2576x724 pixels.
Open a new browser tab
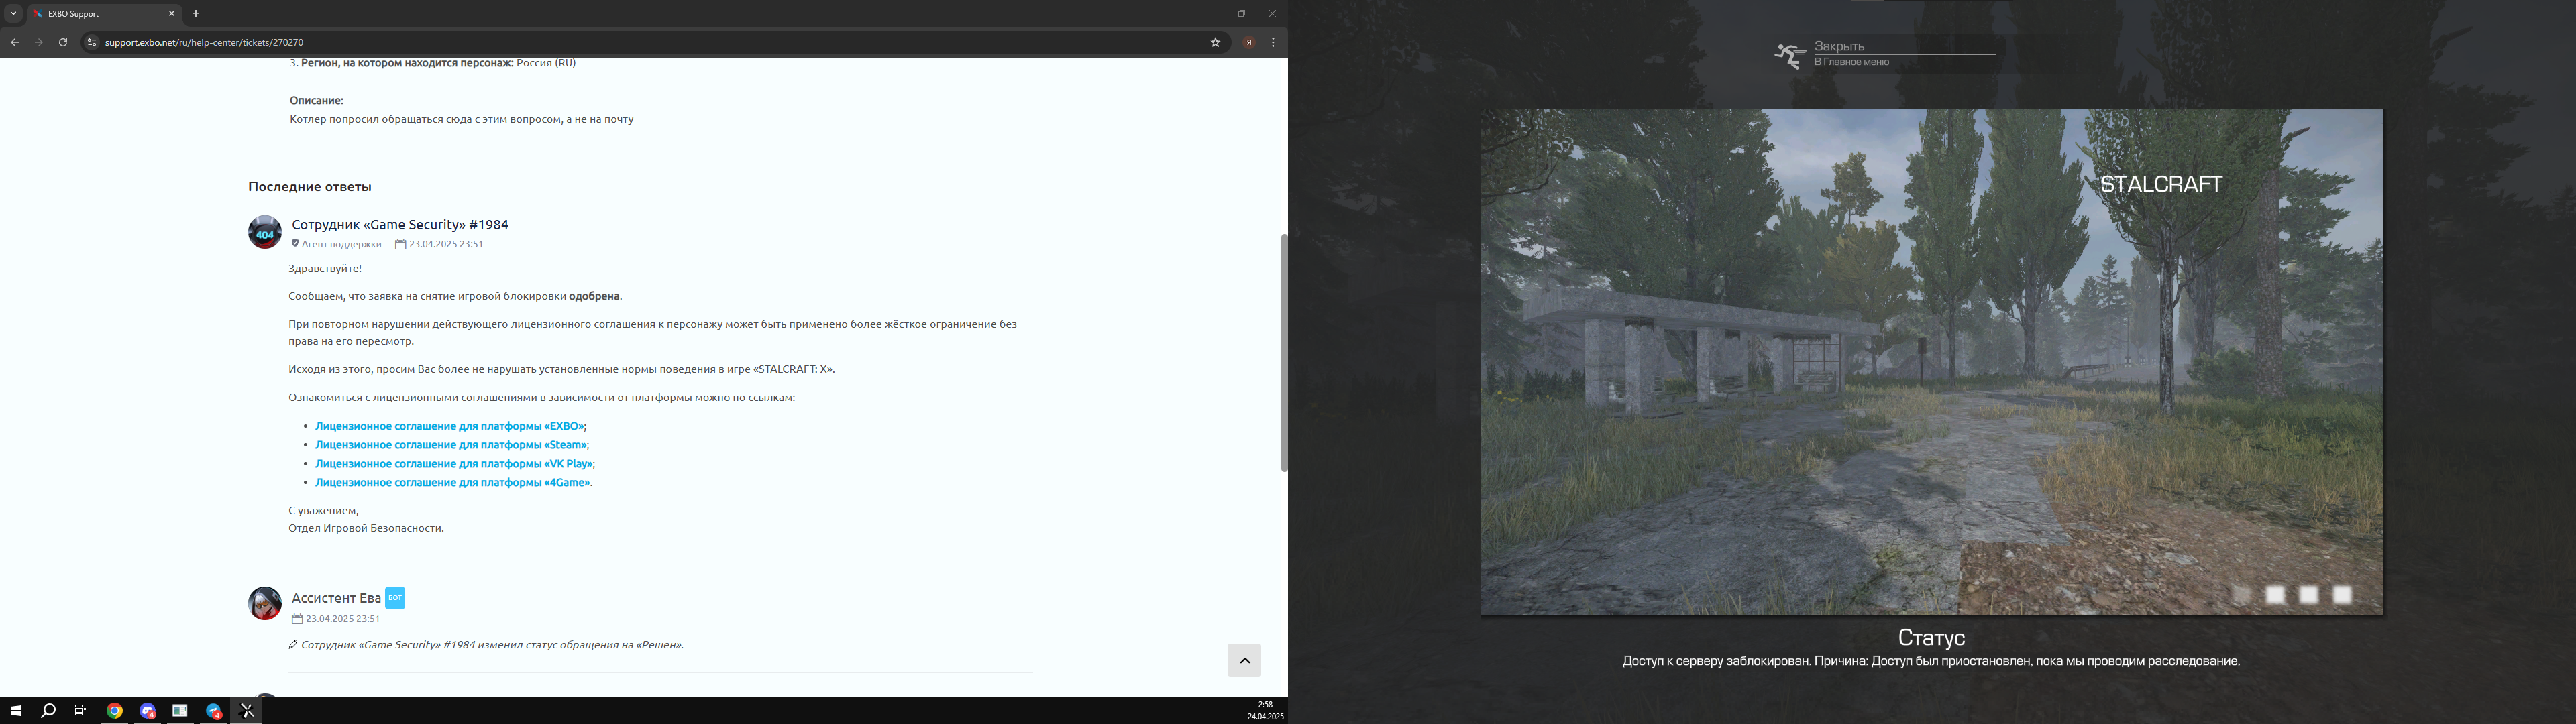pos(196,14)
